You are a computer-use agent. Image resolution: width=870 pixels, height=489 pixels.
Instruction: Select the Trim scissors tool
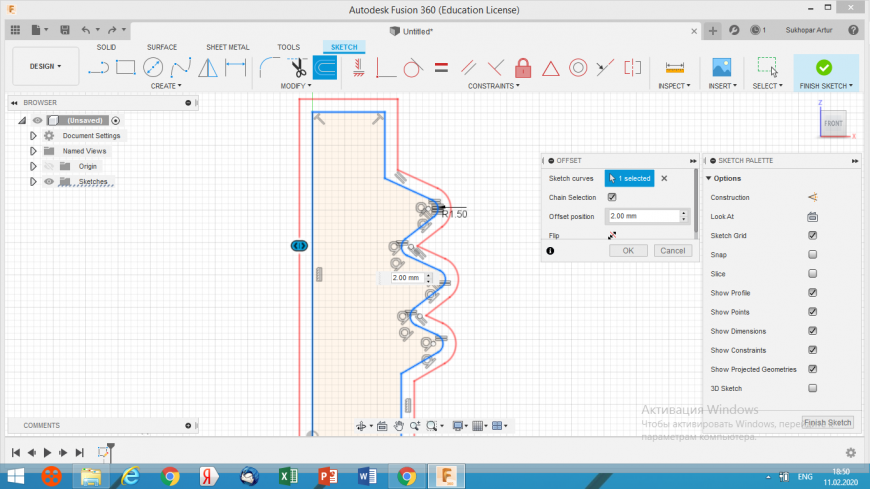coord(298,68)
